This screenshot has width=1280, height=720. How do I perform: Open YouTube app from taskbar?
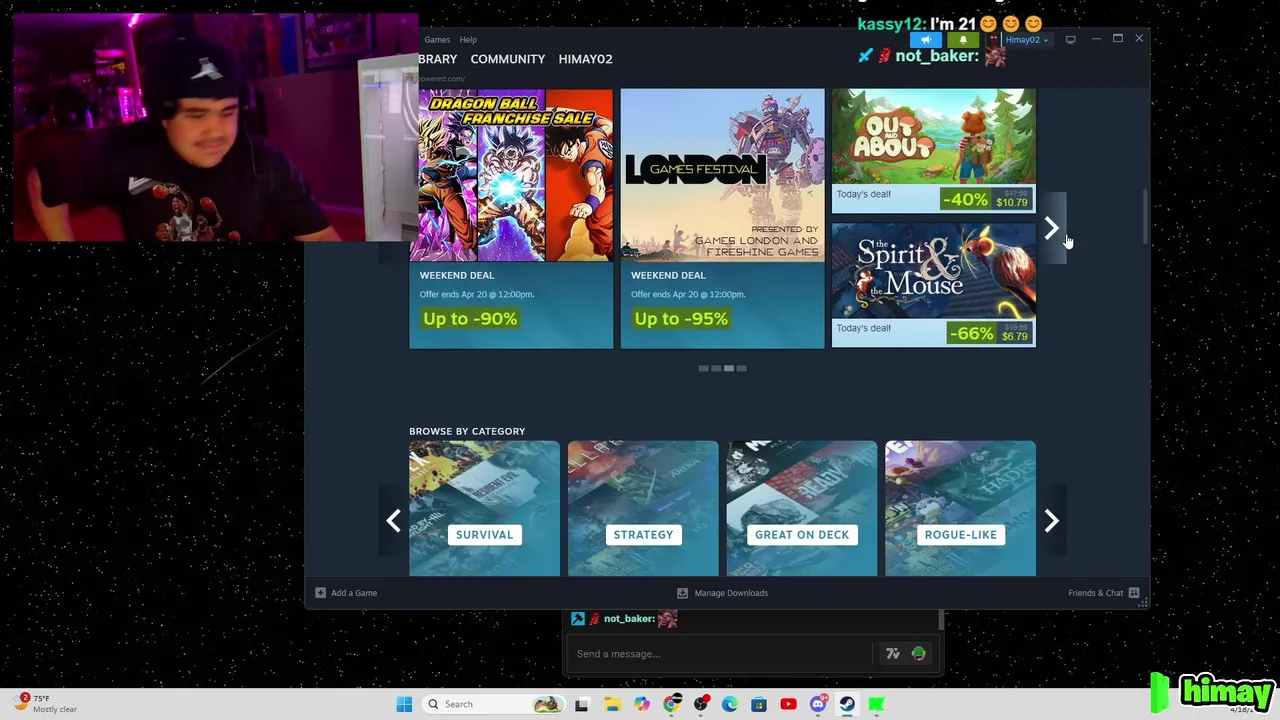tap(788, 704)
